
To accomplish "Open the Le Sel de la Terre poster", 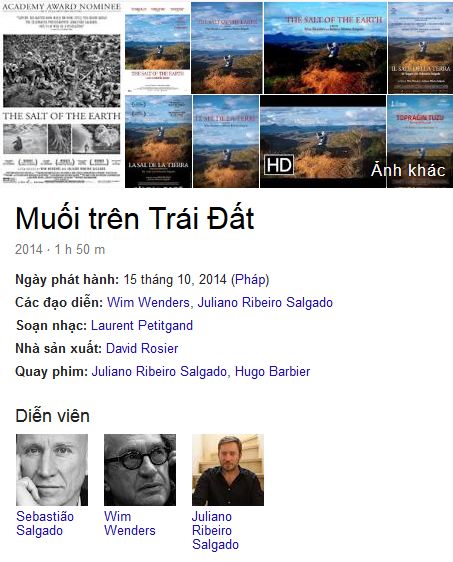I will [x=226, y=142].
